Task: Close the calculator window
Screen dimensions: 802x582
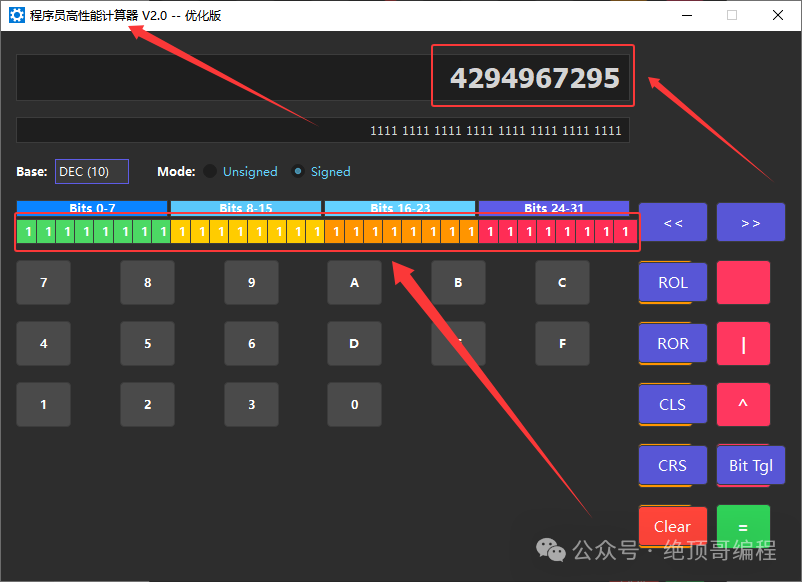Action: [777, 15]
